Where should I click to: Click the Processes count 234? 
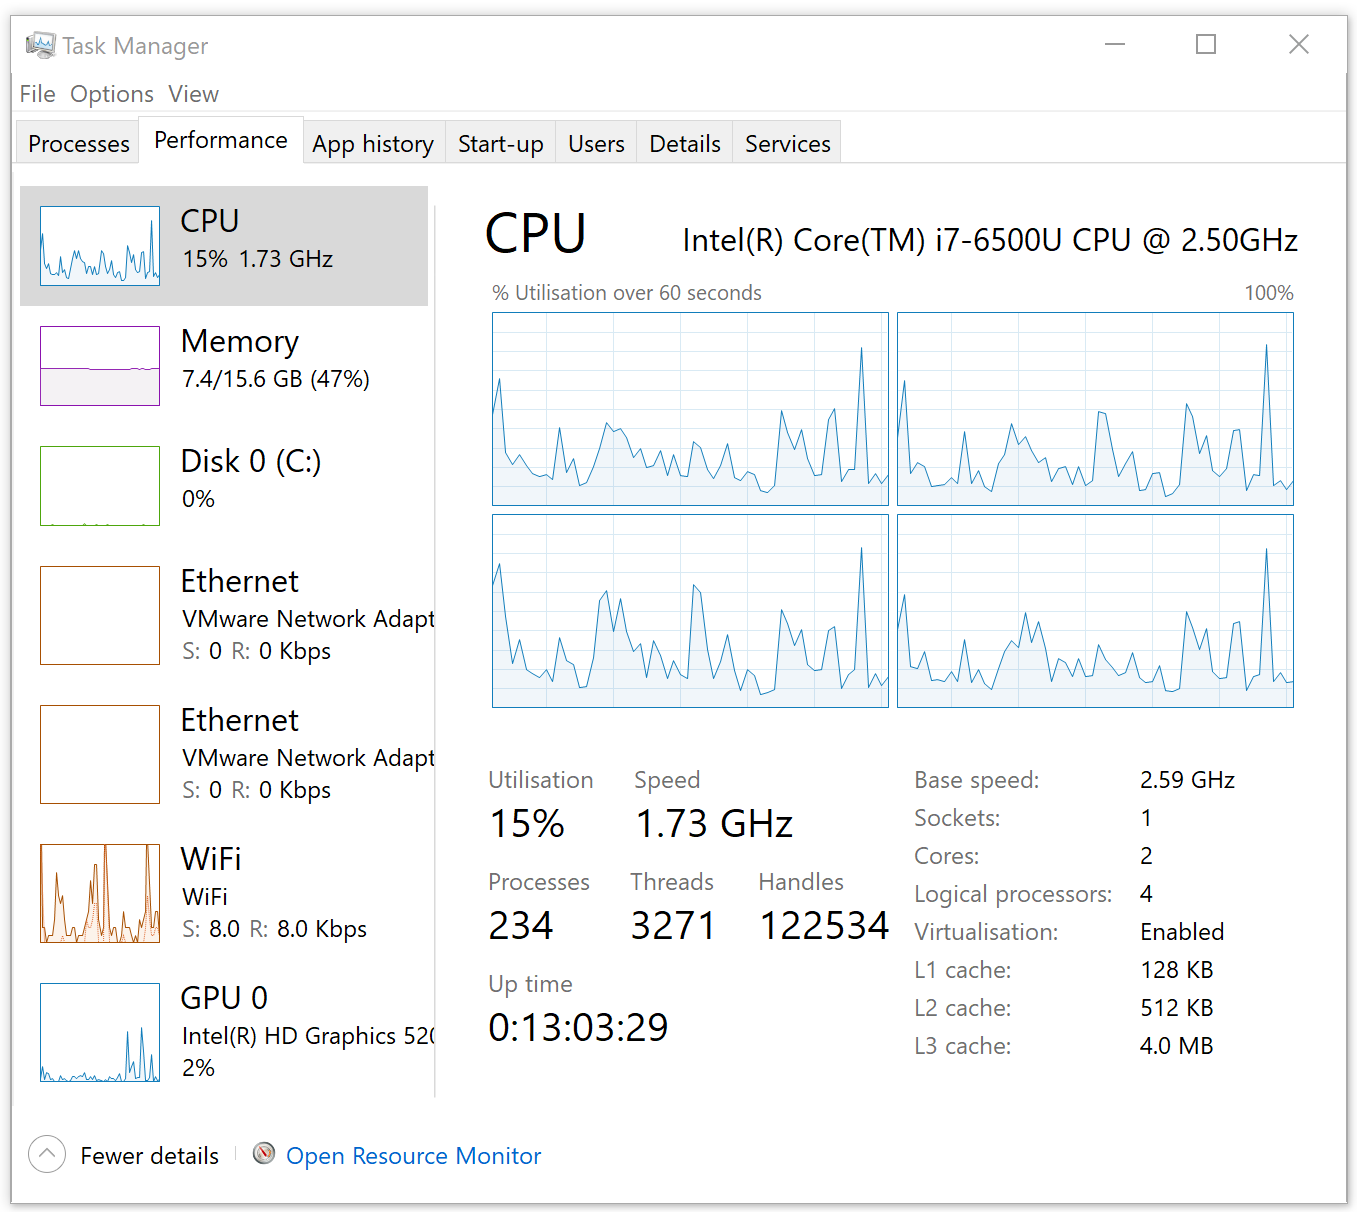tap(521, 925)
